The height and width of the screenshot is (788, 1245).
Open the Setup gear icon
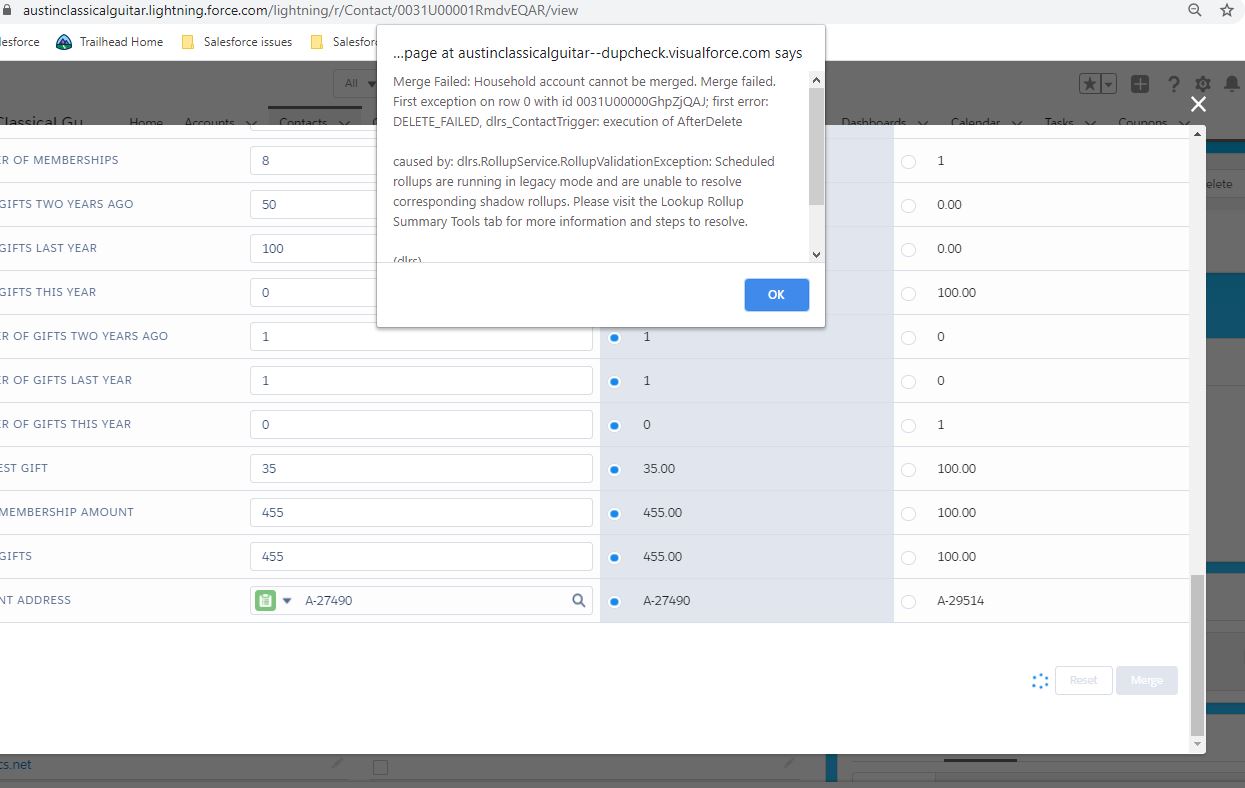pos(1202,84)
